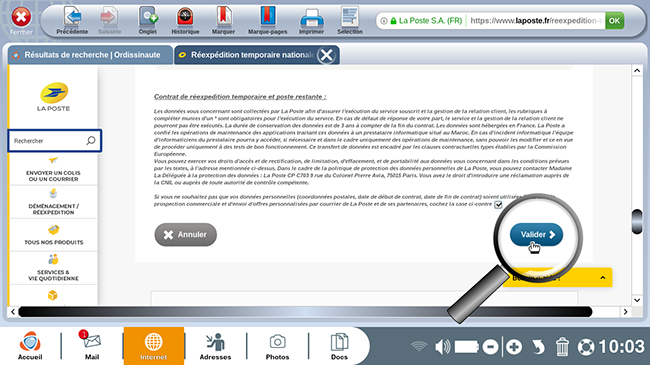Click the Contrat de réexpédition temporaire heading
This screenshot has height=365, width=650.
(240, 97)
